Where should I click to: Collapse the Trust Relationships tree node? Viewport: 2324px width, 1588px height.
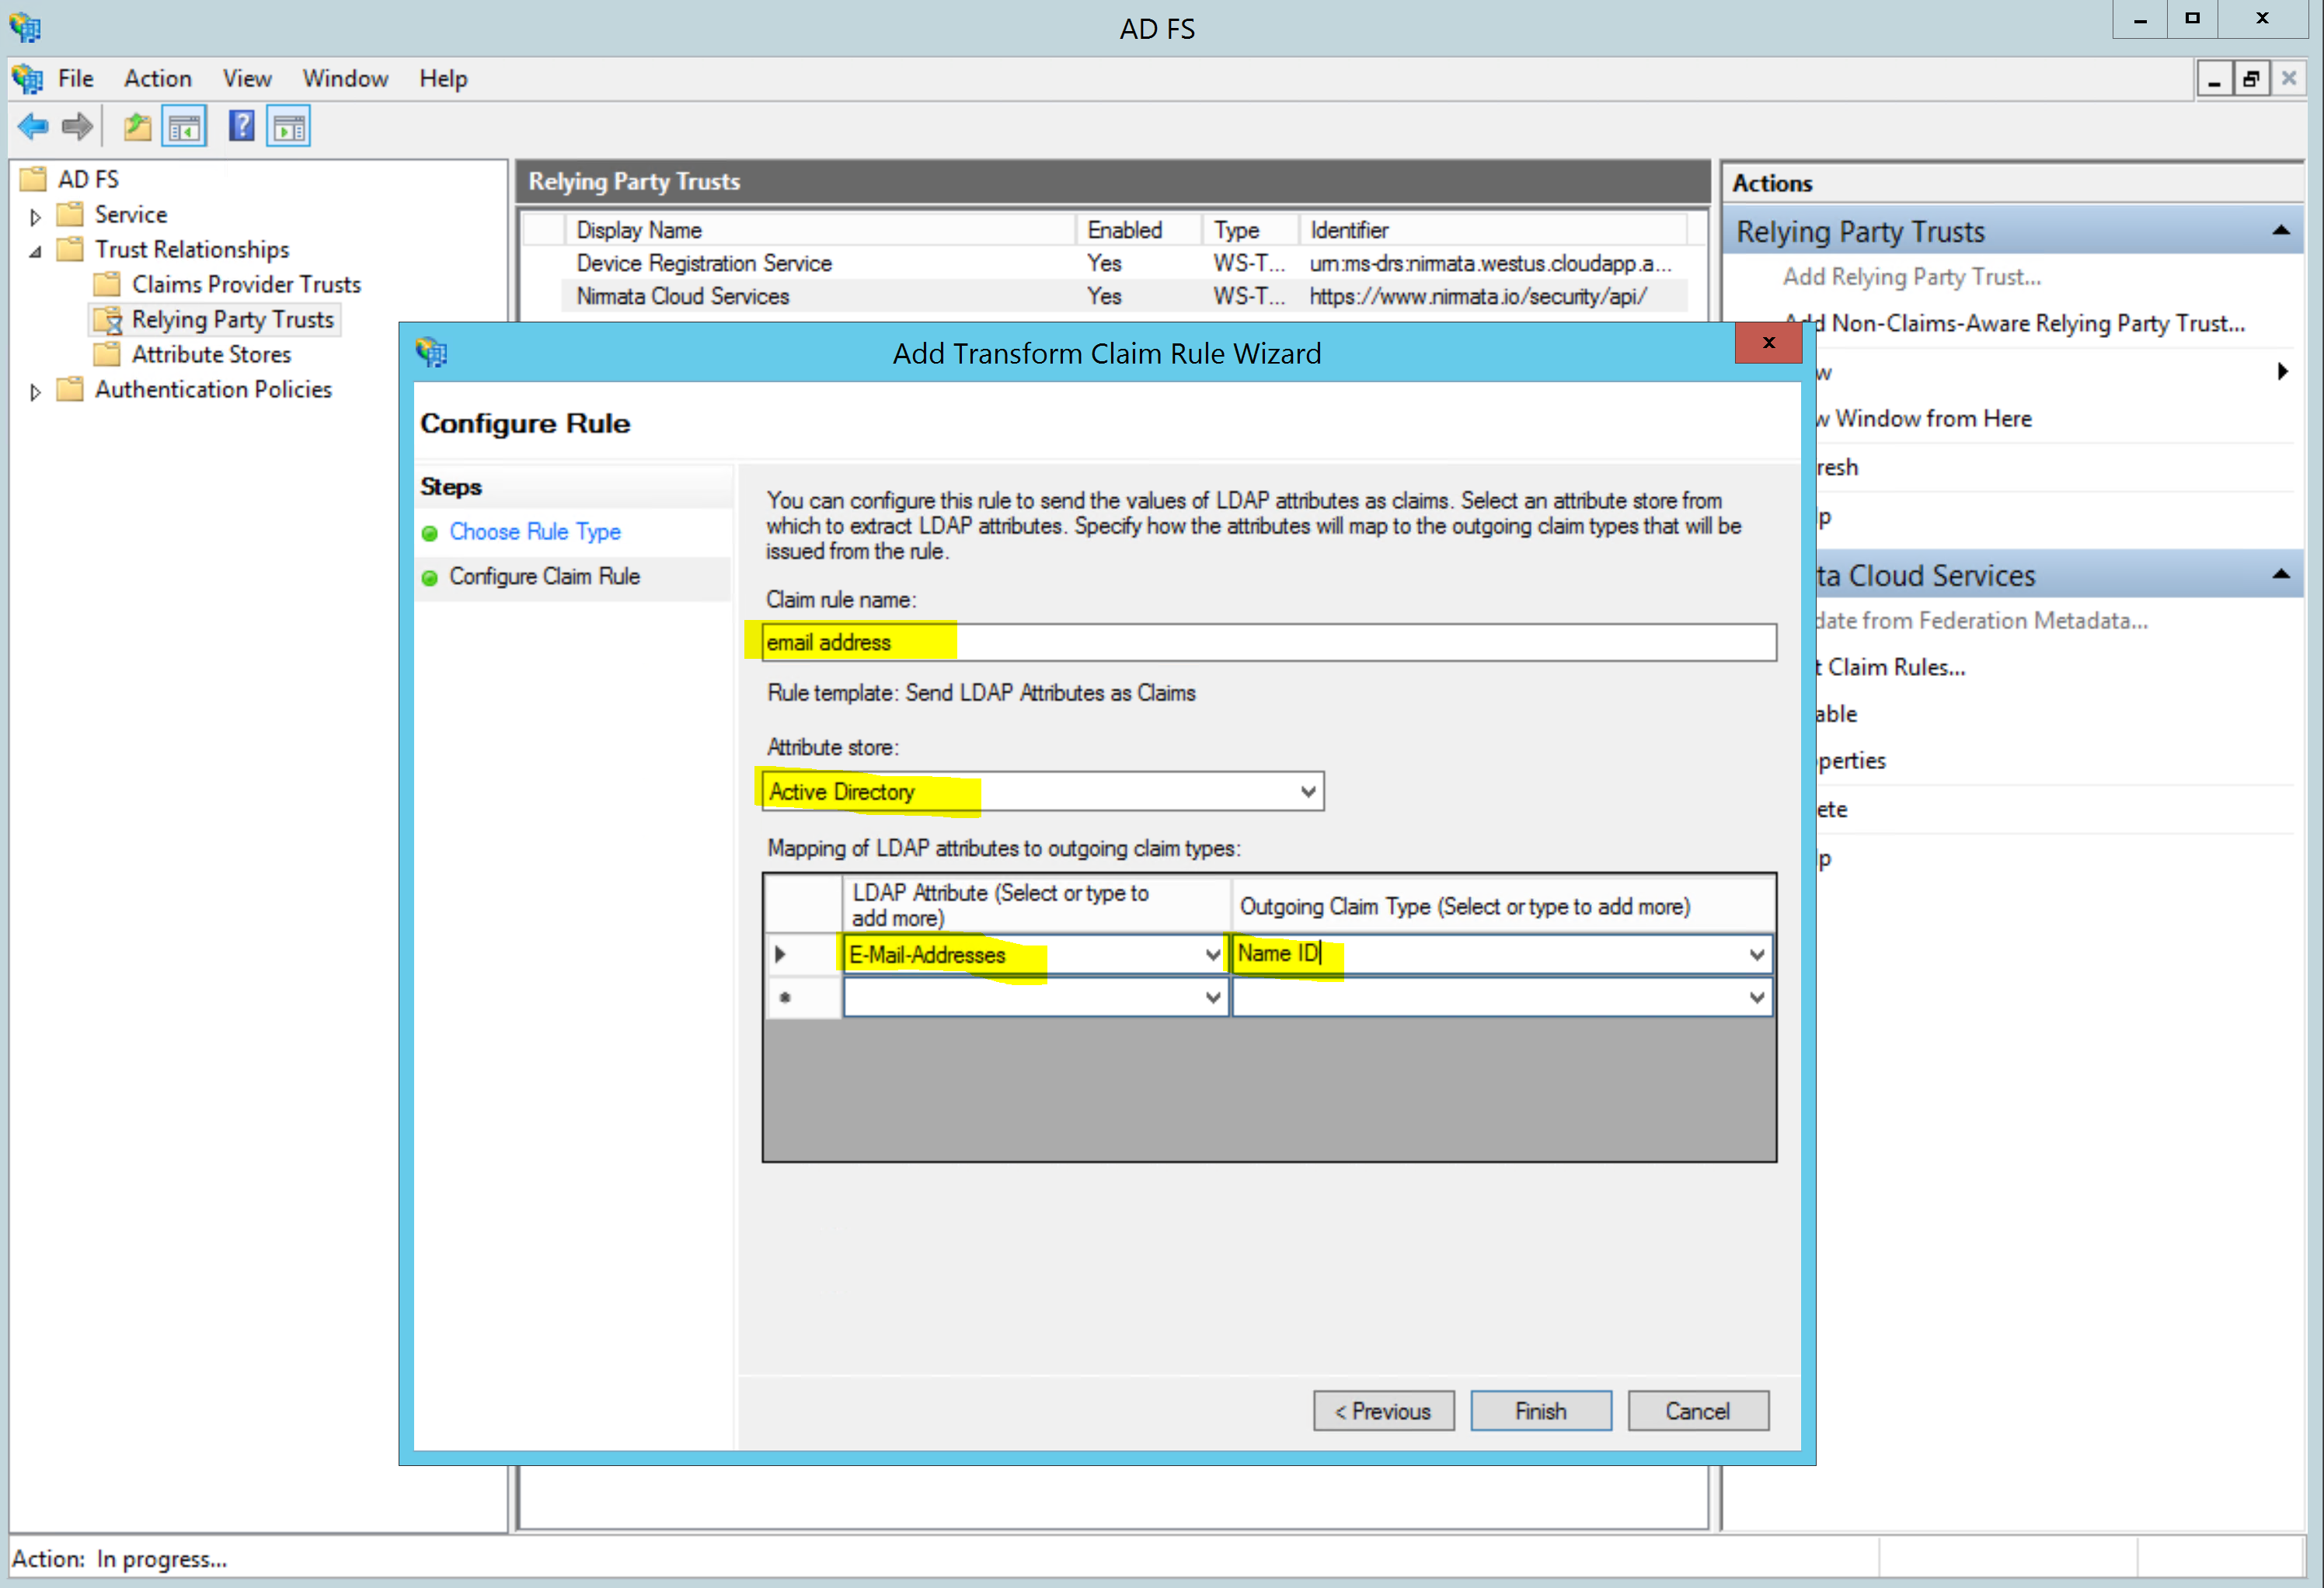coord(35,251)
